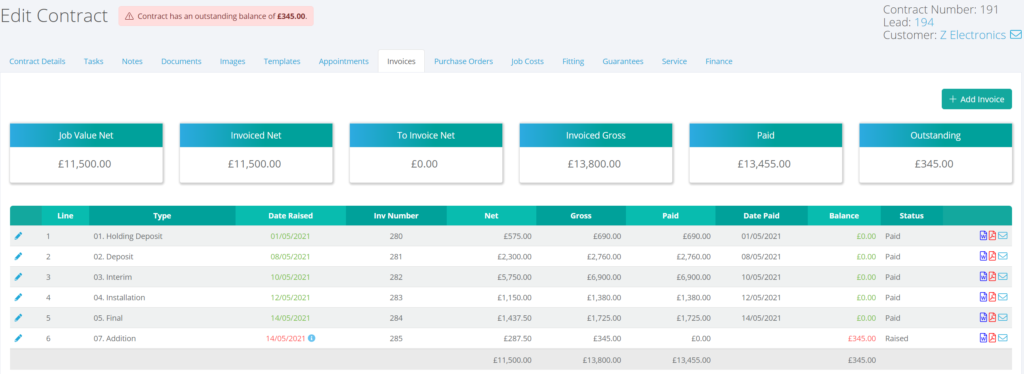This screenshot has width=1024, height=374.
Task: Click the Paid summary card showing £13,455.00
Action: (765, 153)
